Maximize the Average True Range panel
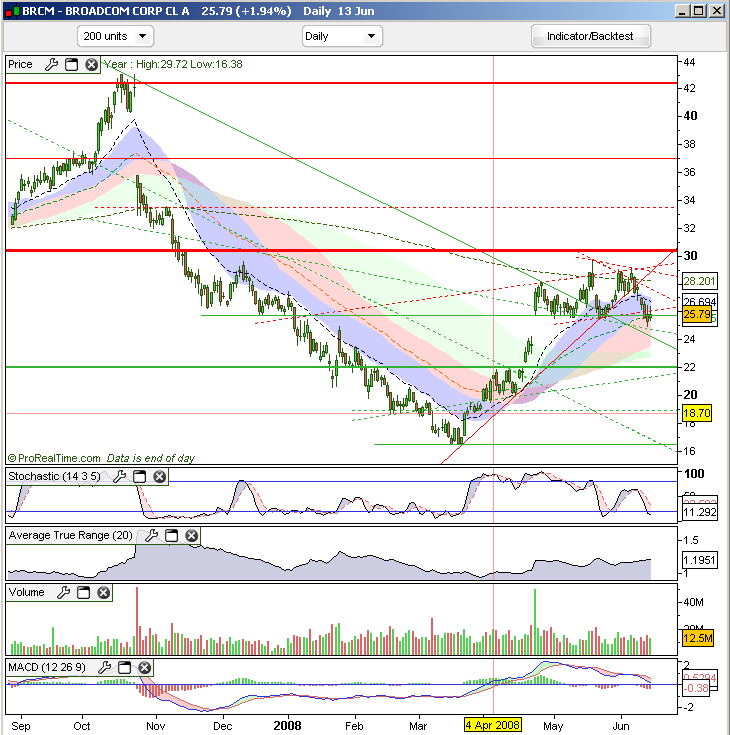 pos(172,535)
